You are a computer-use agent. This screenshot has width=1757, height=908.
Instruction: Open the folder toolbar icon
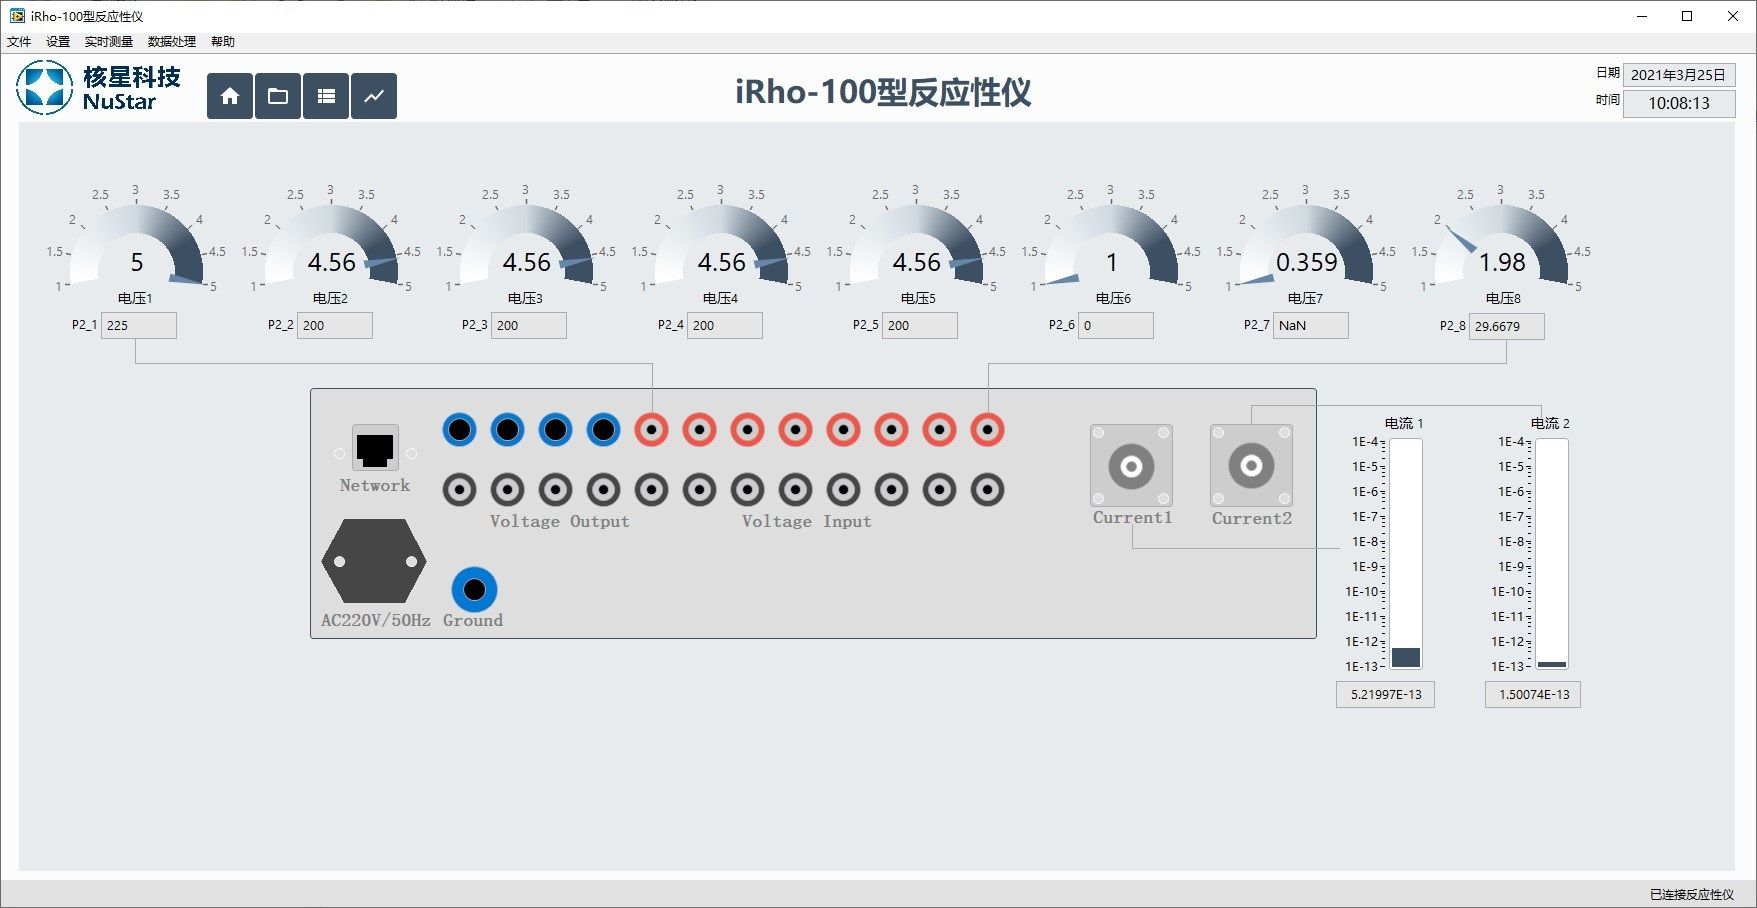pyautogui.click(x=278, y=96)
